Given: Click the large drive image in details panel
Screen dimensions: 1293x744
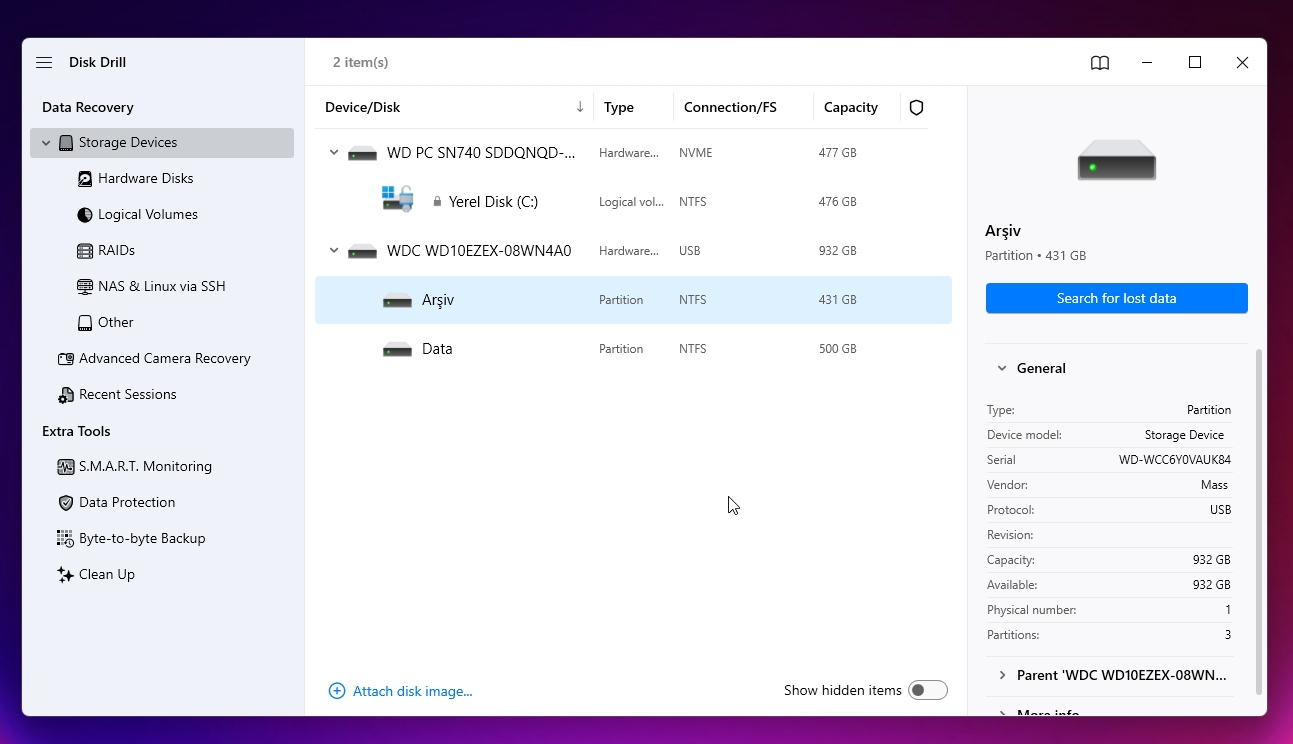Looking at the screenshot, I should pos(1117,160).
